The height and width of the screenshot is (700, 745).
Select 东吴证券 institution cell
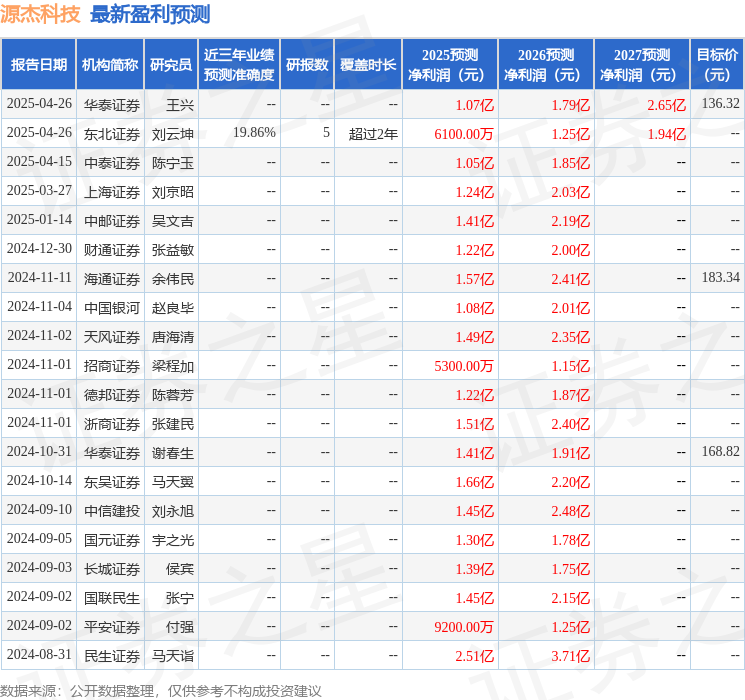click(112, 482)
